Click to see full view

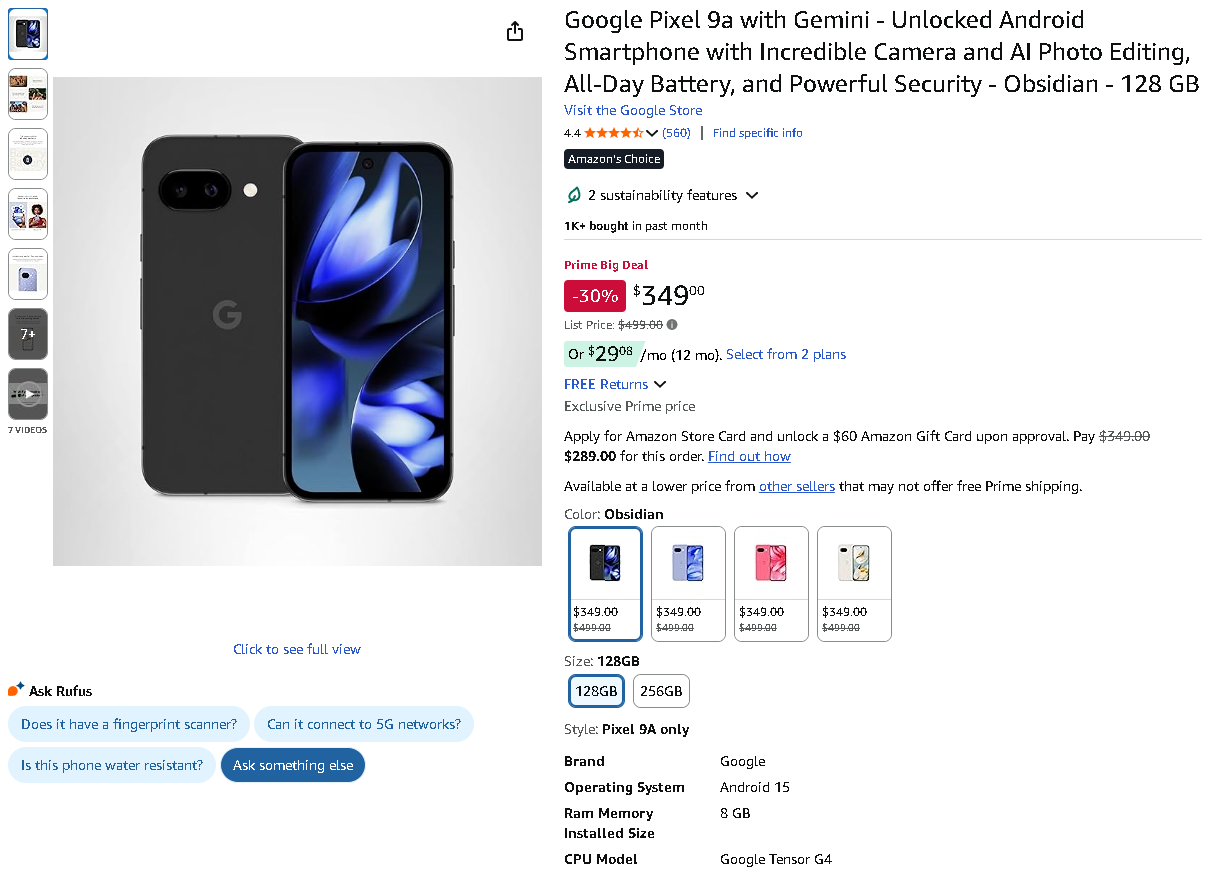coord(297,649)
